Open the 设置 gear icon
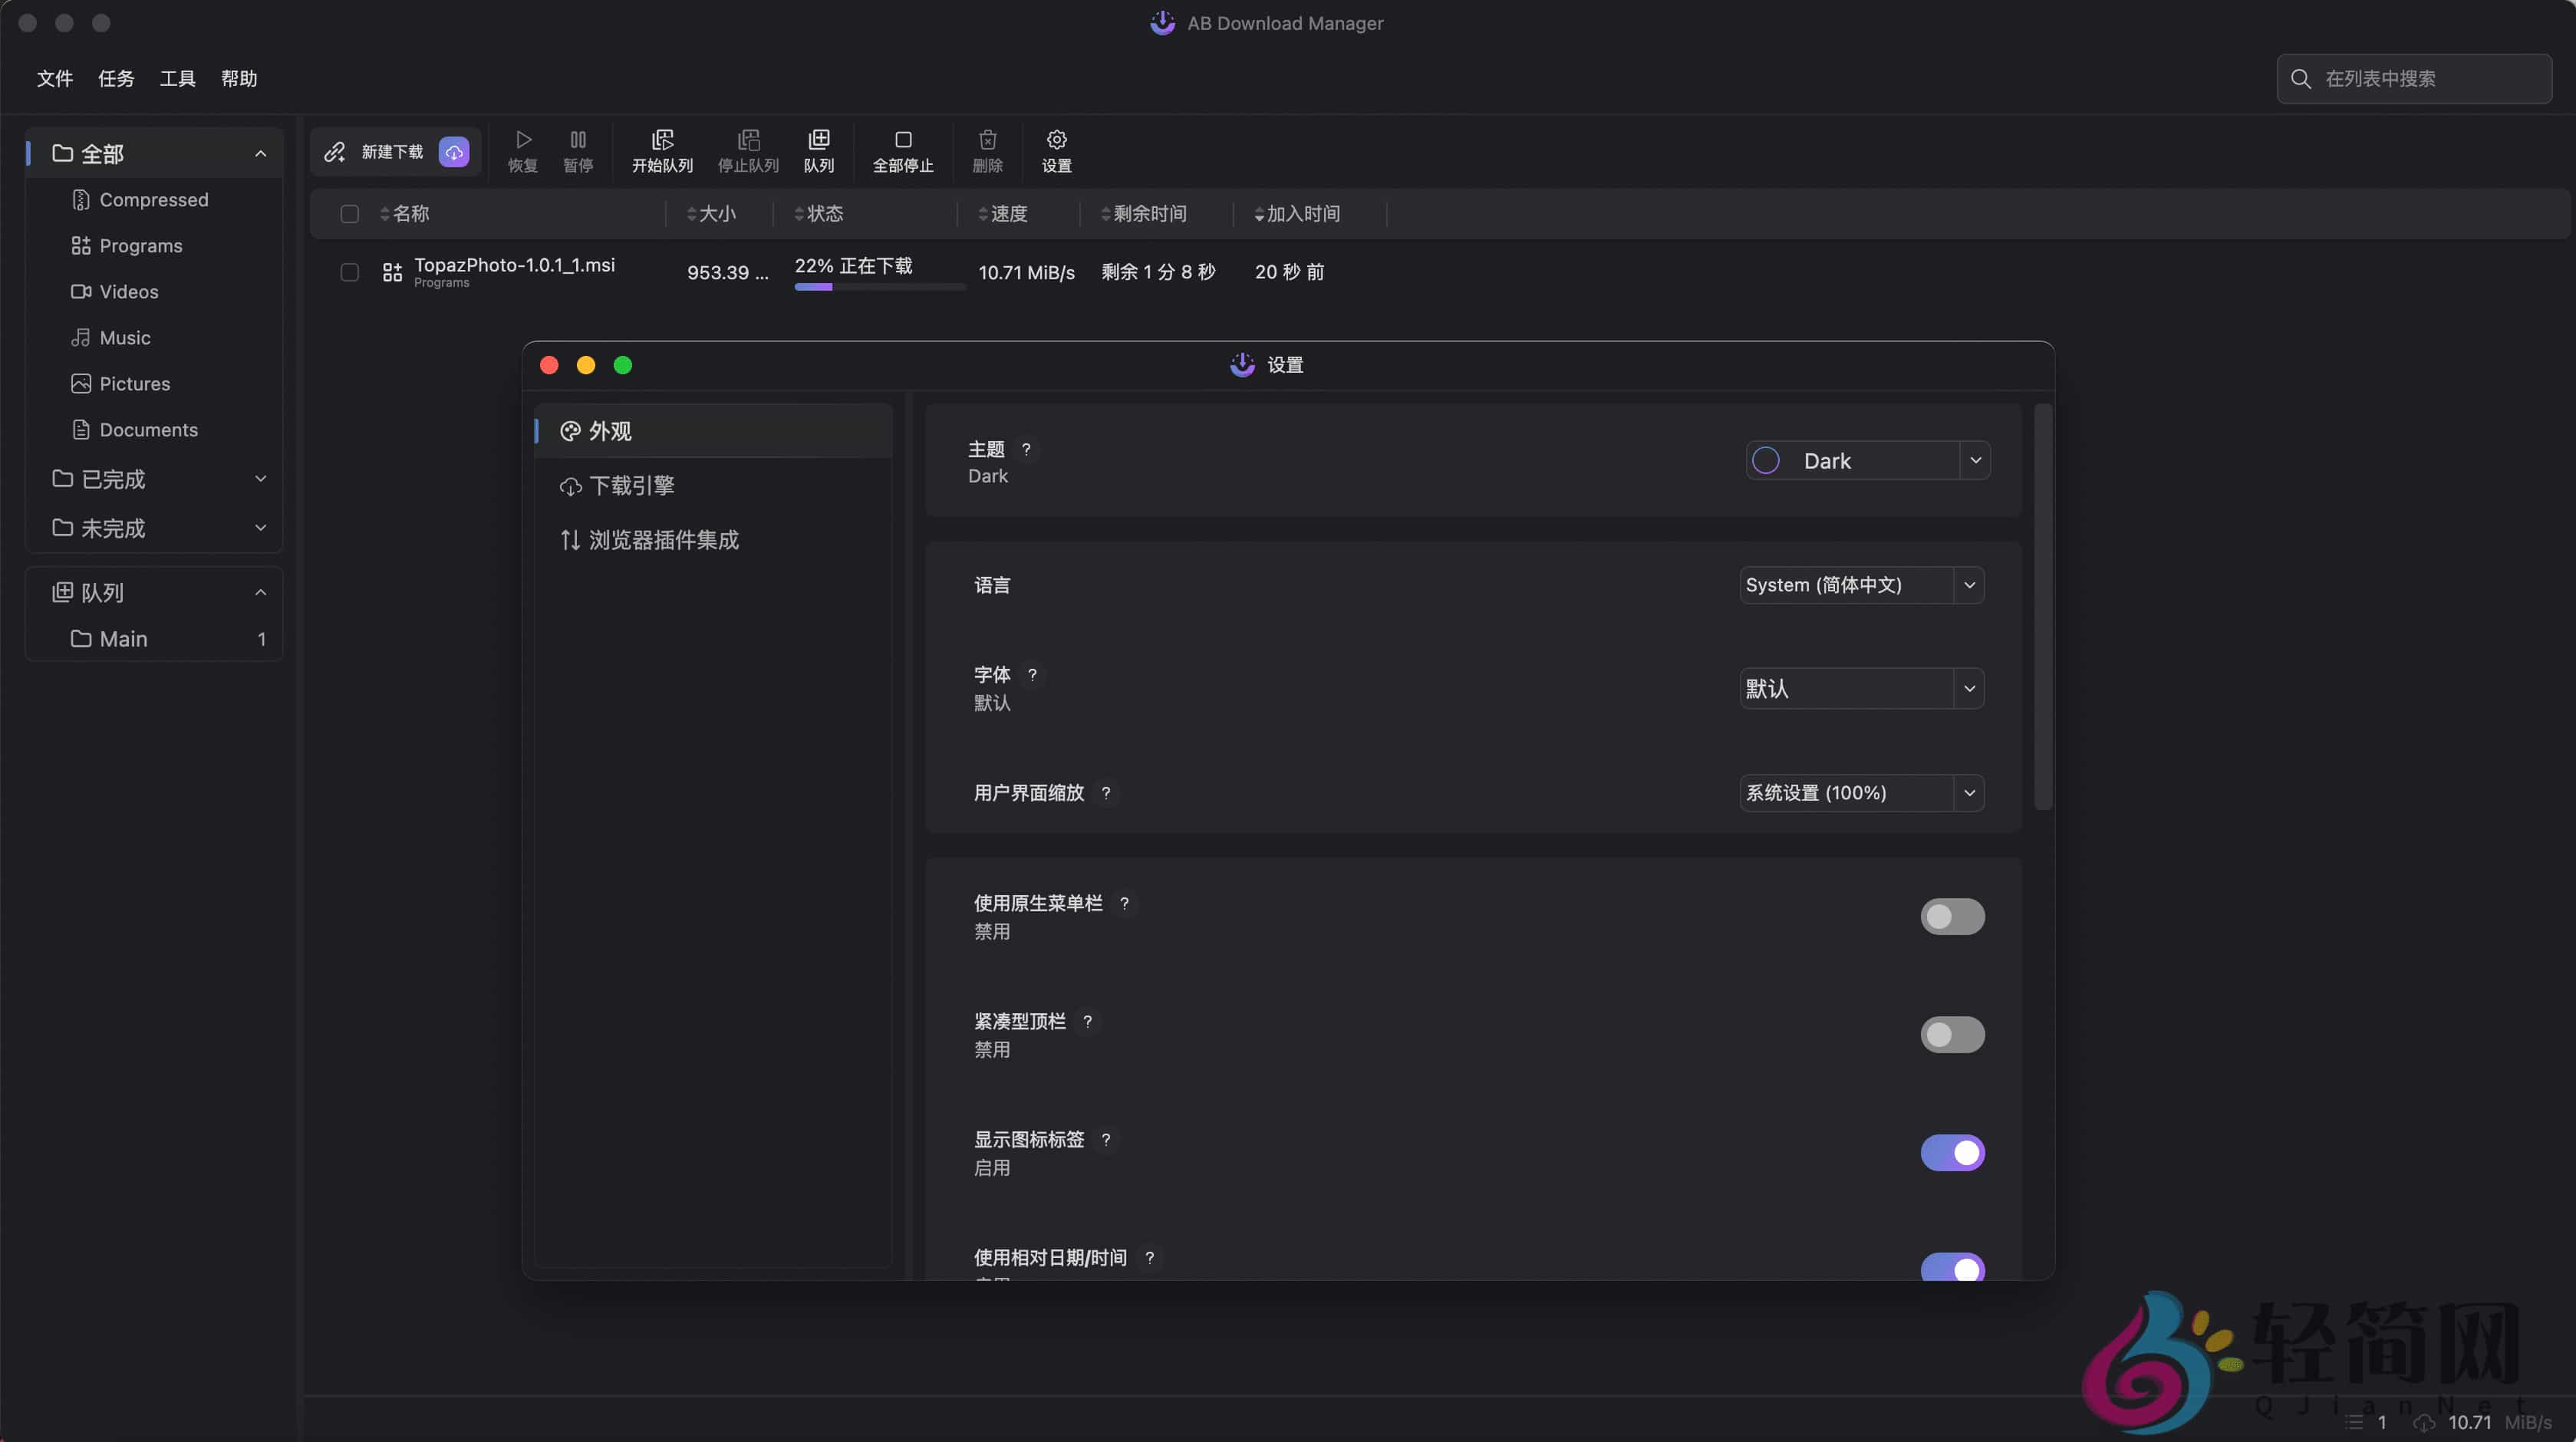The image size is (2576, 1442). pos(1055,150)
